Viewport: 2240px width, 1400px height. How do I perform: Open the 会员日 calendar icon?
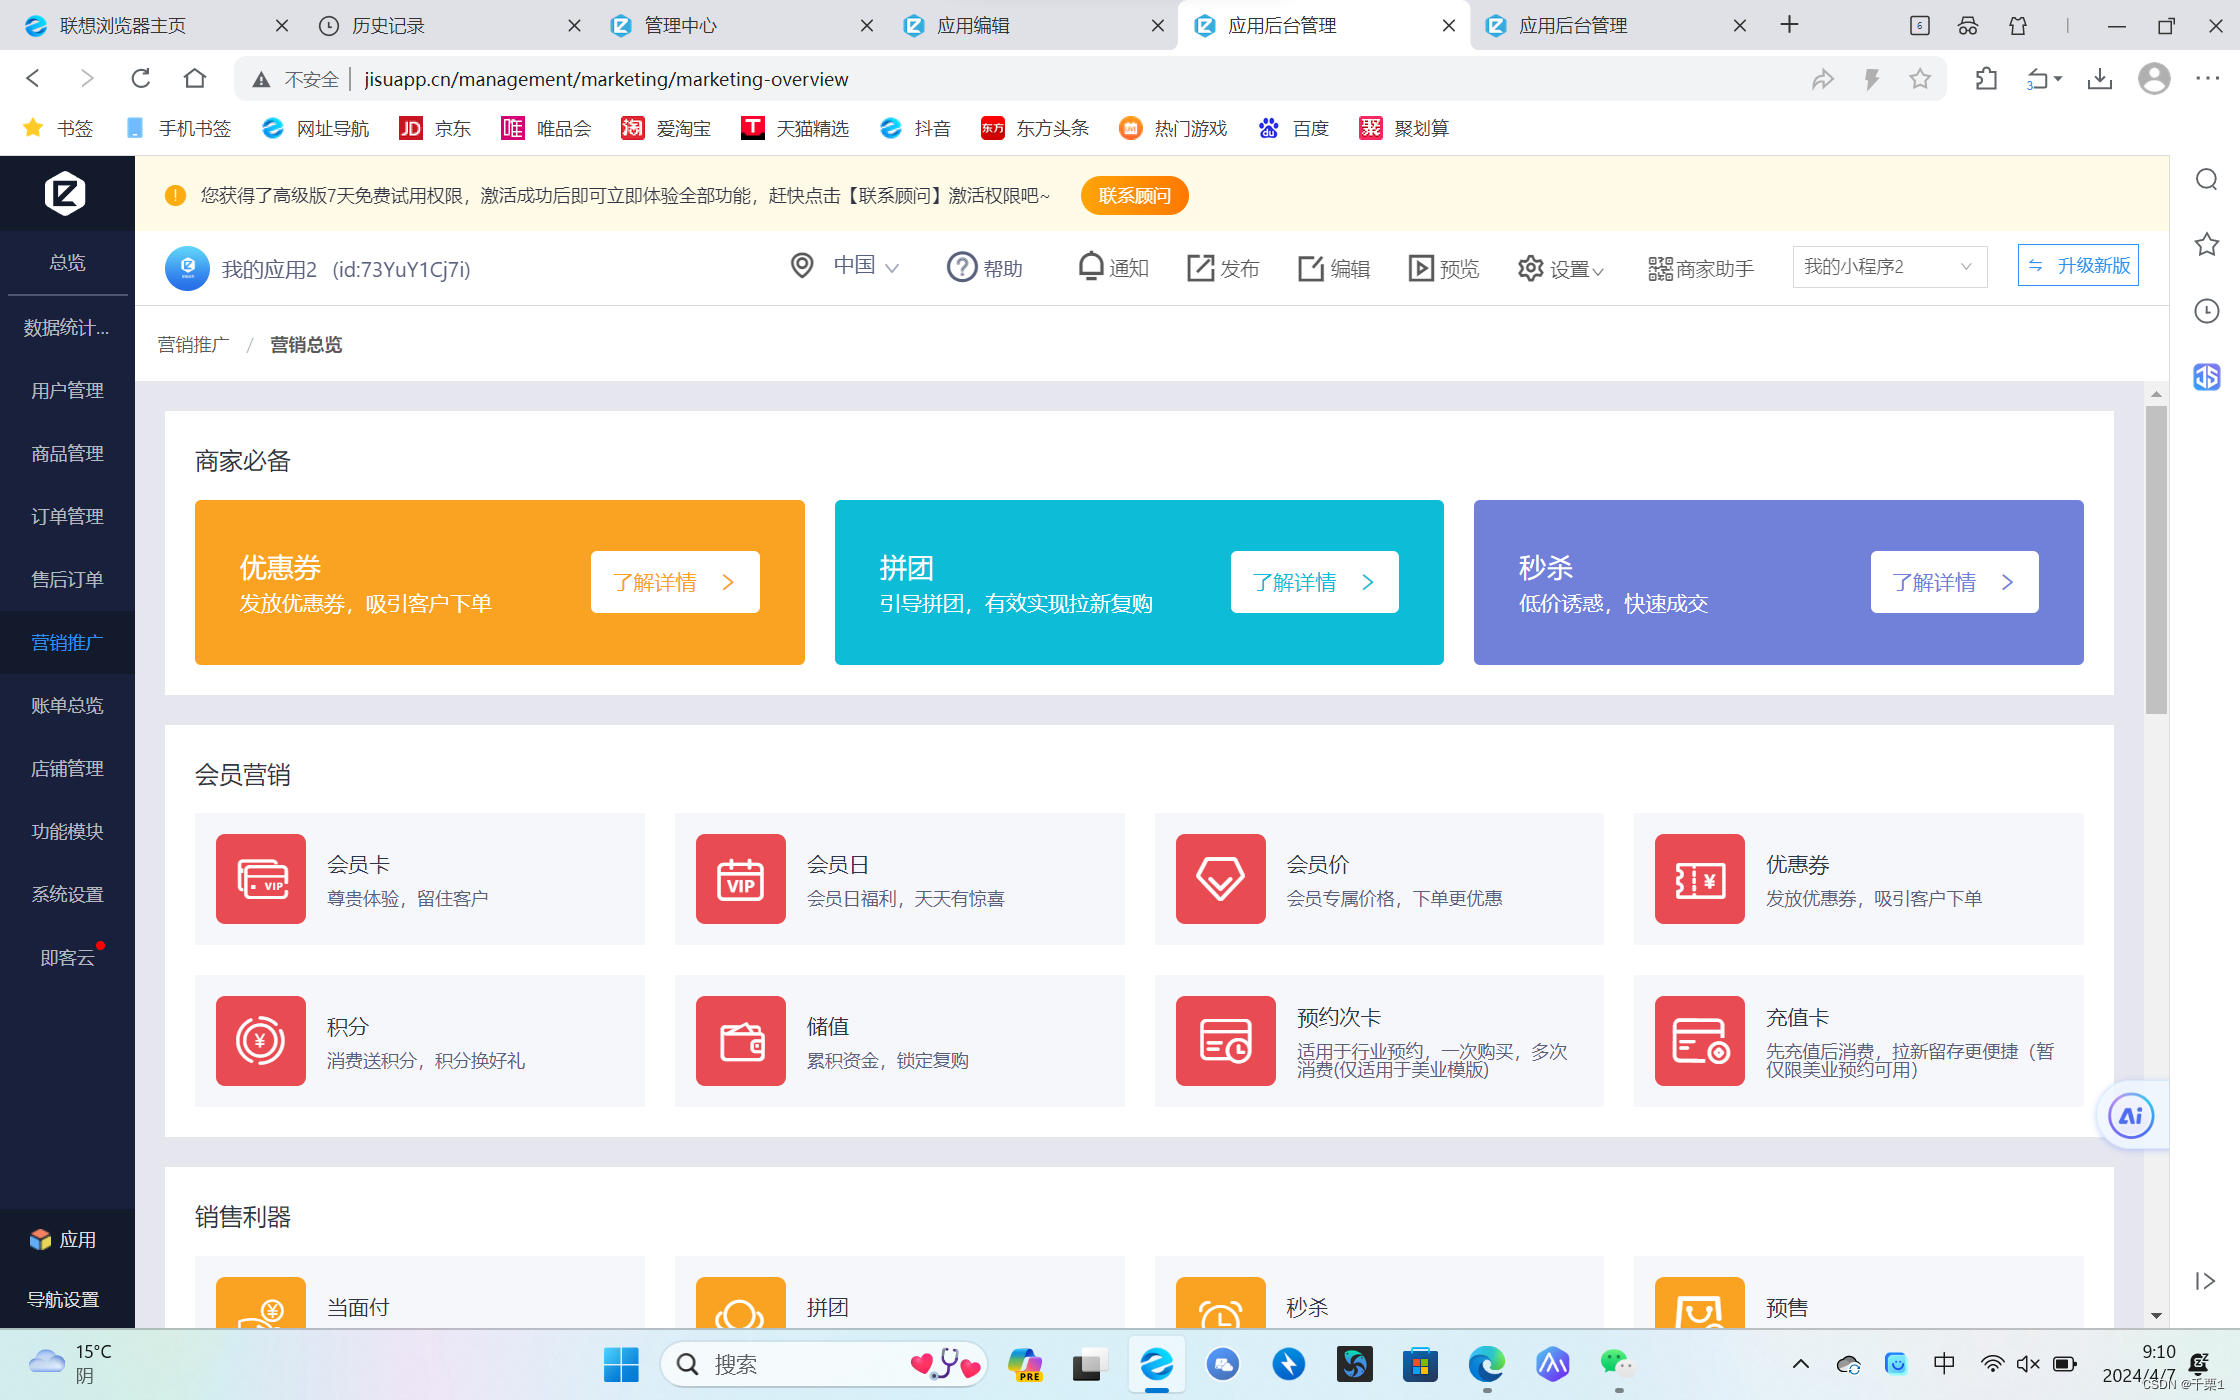740,879
